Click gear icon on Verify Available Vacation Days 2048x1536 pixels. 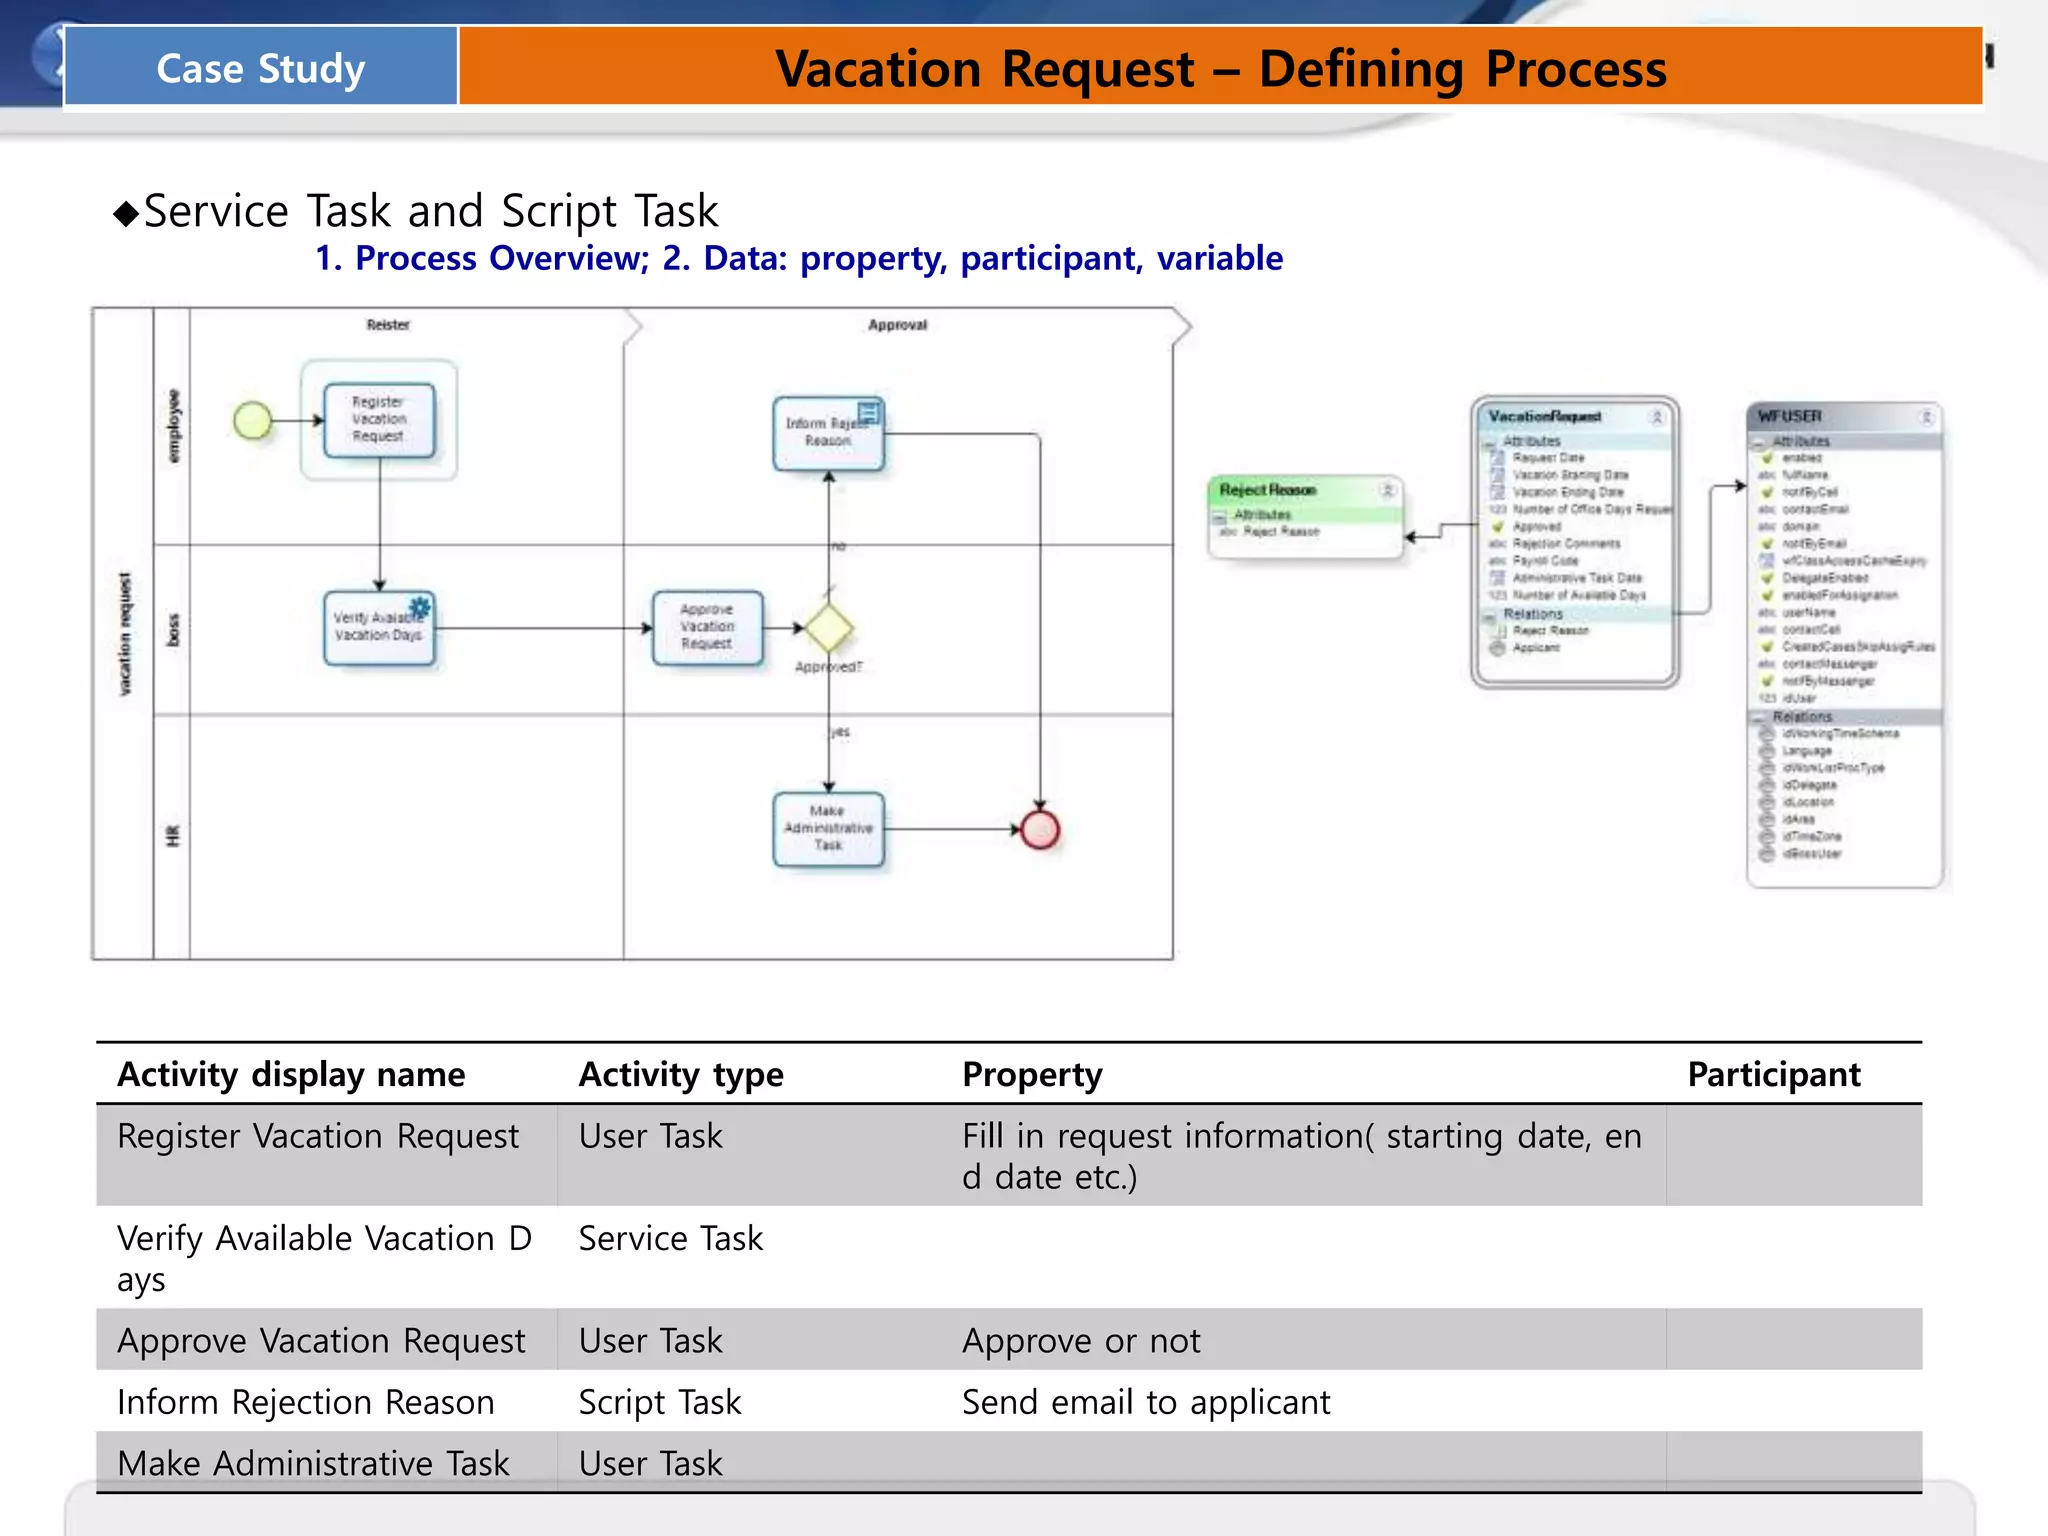tap(420, 606)
